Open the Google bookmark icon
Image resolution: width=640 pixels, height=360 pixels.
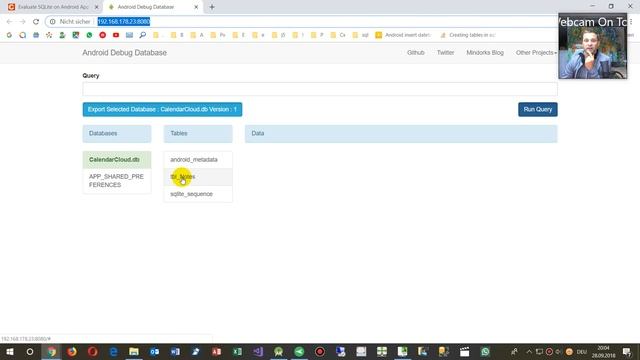click(x=9, y=35)
